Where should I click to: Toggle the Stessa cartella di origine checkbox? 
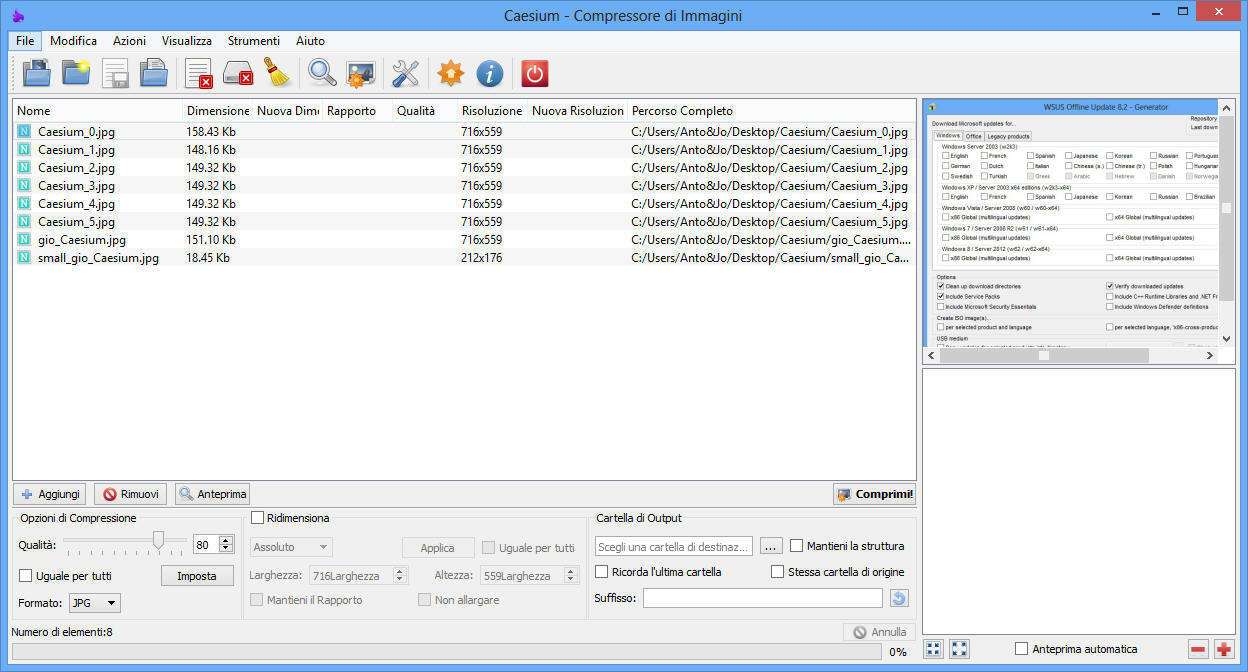click(x=777, y=572)
